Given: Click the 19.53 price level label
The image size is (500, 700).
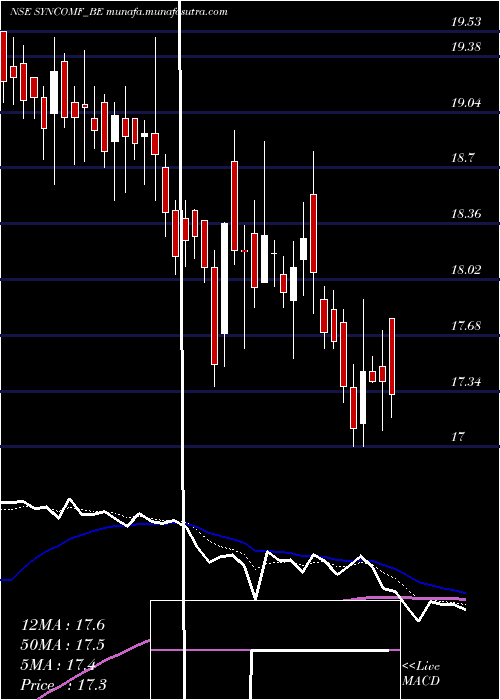Looking at the screenshot, I should coord(466,22).
